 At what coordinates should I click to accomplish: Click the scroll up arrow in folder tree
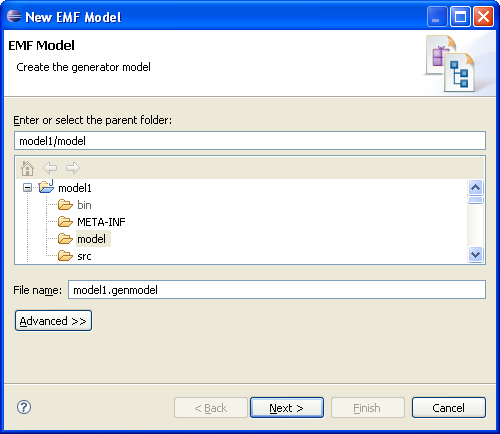[476, 187]
